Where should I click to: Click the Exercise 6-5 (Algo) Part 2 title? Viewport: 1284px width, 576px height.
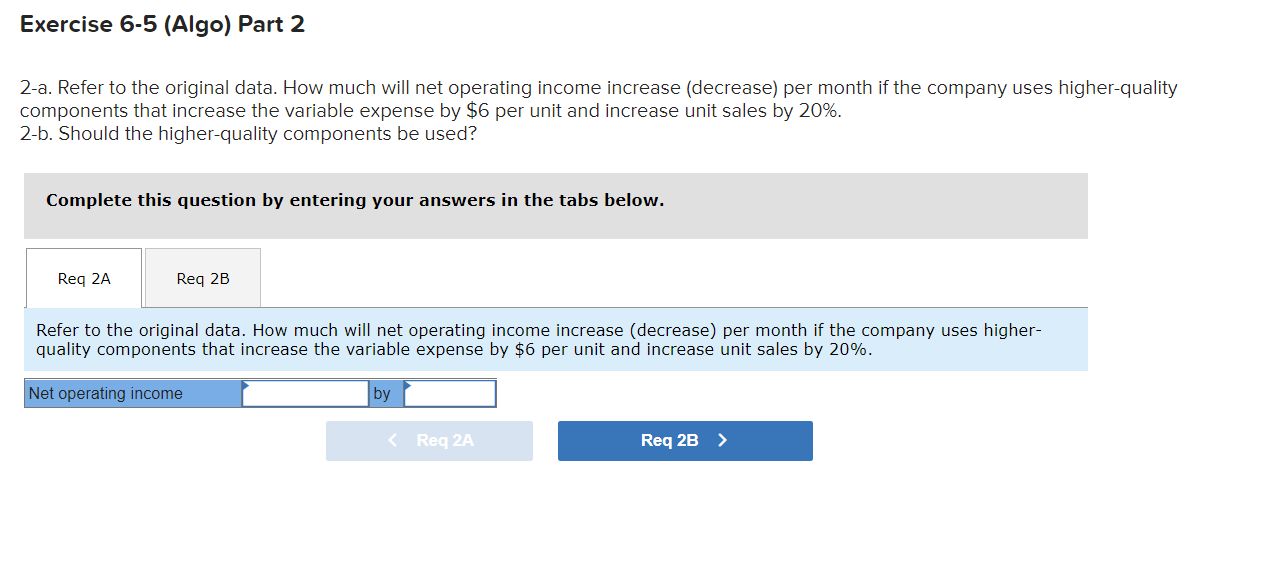[x=162, y=23]
